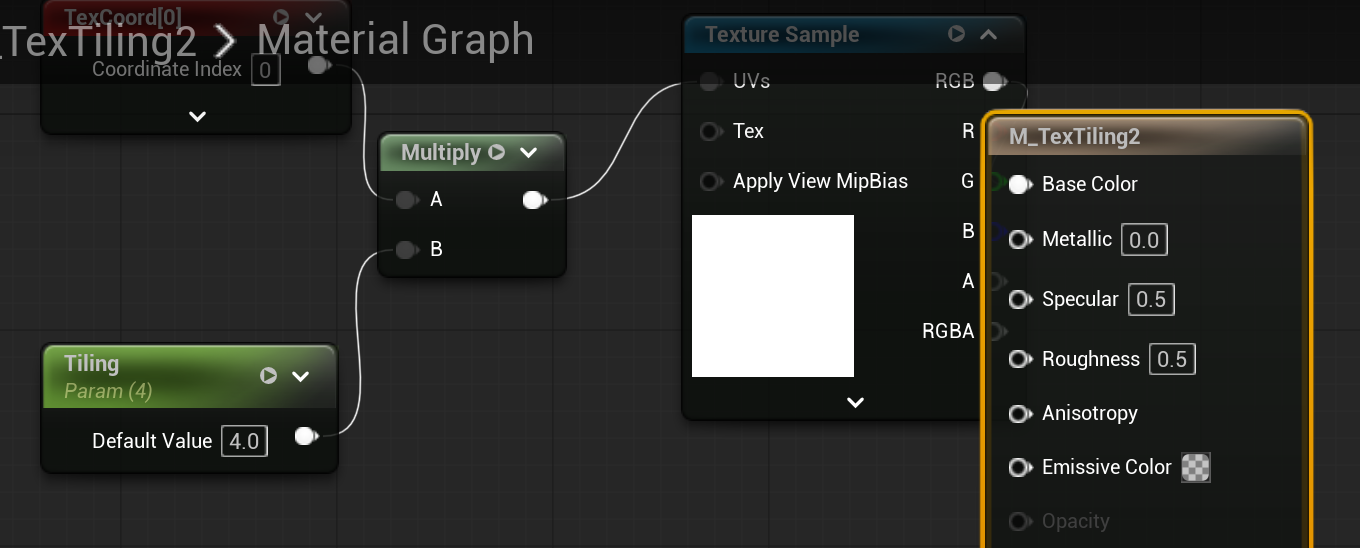Click the Texture Sample UVs input pin

709,82
